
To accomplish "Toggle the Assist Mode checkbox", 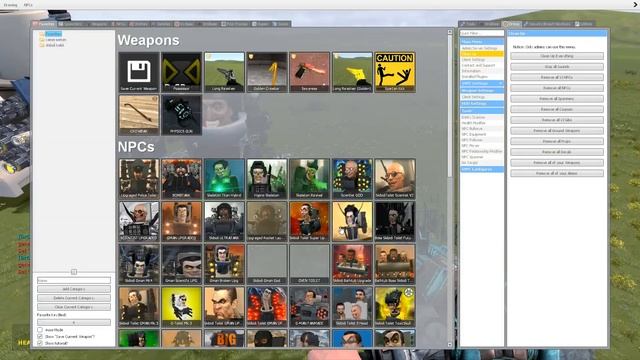I will (40, 329).
